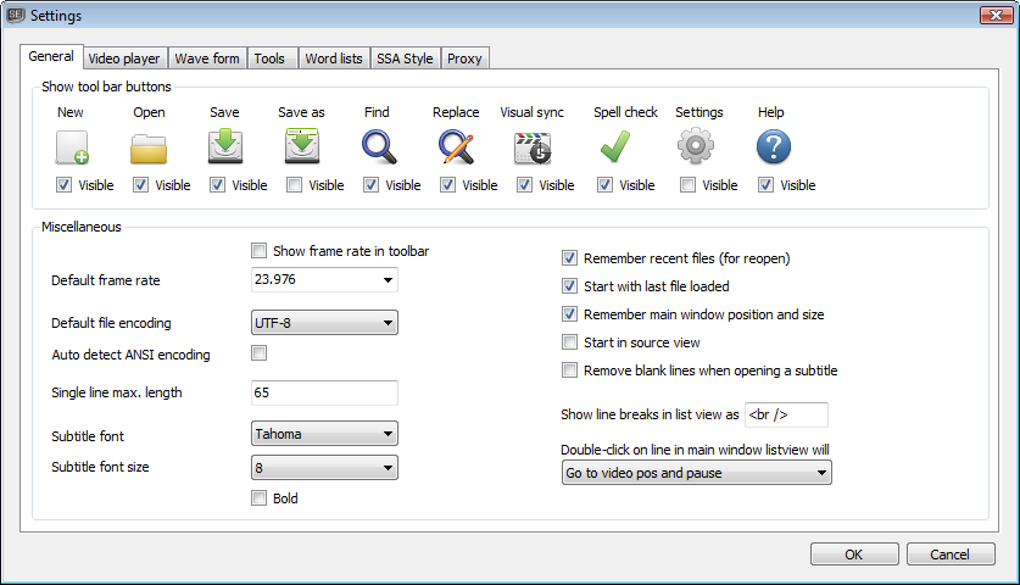Toggle Visible checkbox under New
The width and height of the screenshot is (1020, 585).
pos(63,185)
